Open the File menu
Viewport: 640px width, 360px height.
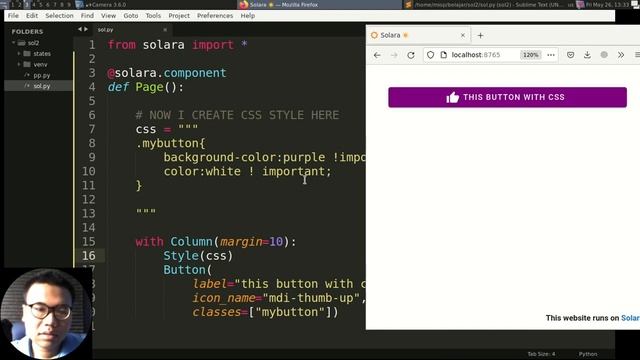(13, 16)
